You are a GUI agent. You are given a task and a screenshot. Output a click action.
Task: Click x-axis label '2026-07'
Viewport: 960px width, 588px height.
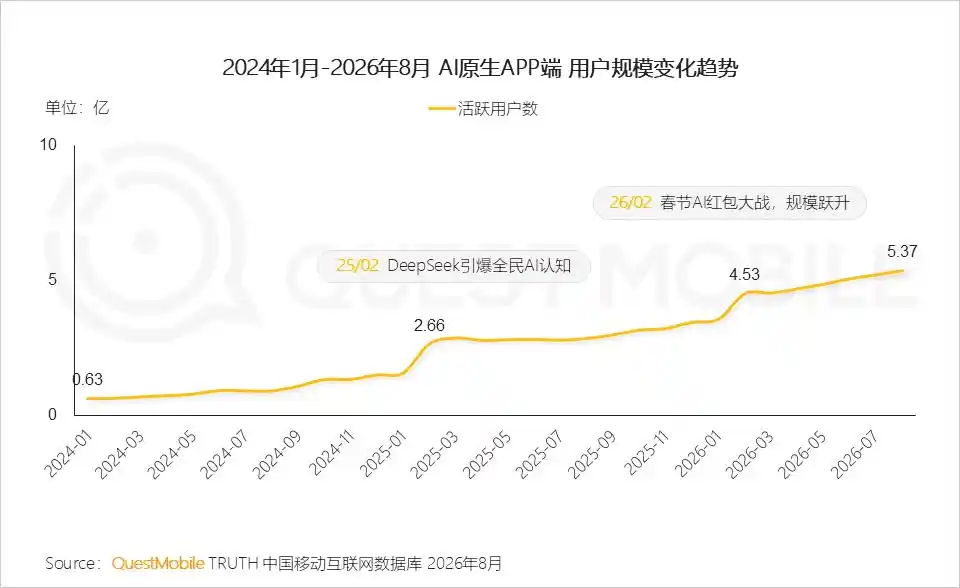pyautogui.click(x=854, y=453)
